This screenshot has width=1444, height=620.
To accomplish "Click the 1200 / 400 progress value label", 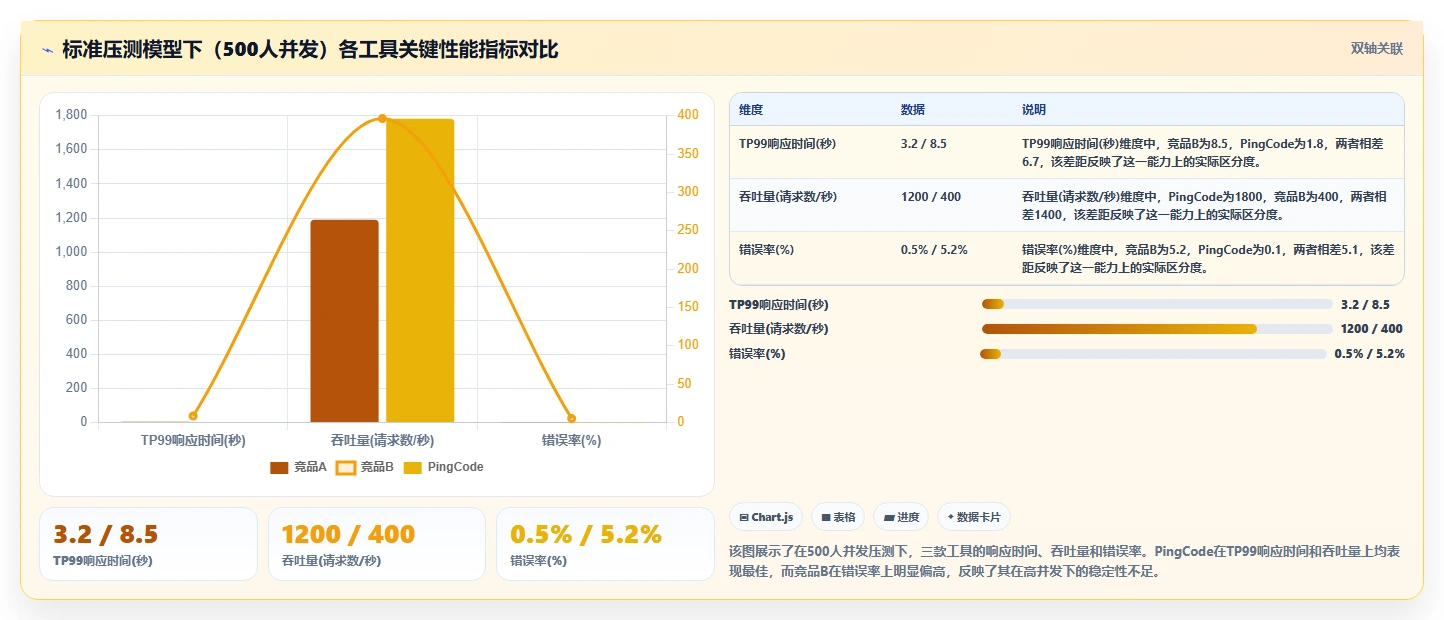I will tap(1371, 329).
